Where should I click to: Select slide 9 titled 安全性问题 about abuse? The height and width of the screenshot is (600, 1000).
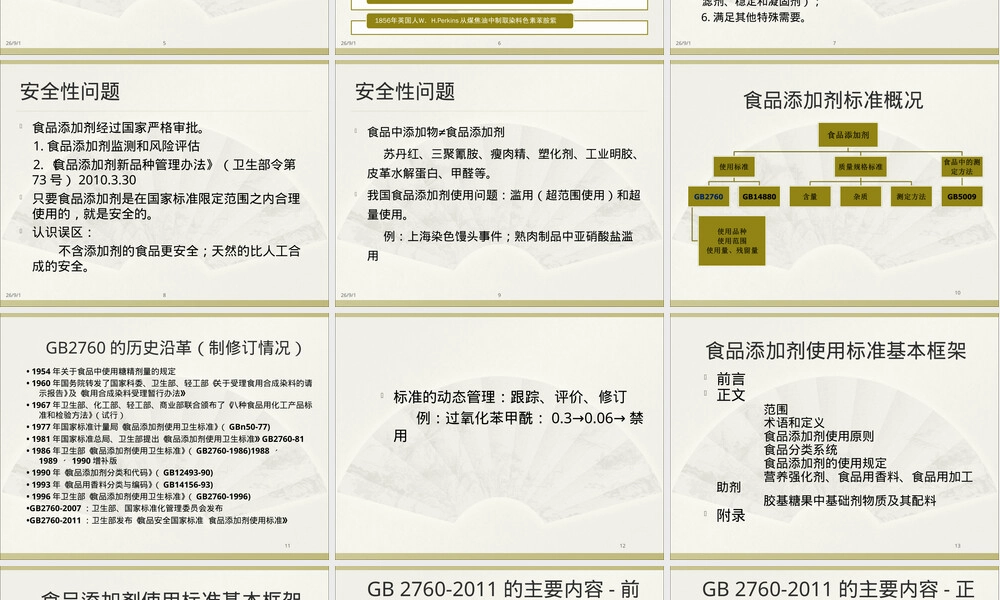point(499,183)
